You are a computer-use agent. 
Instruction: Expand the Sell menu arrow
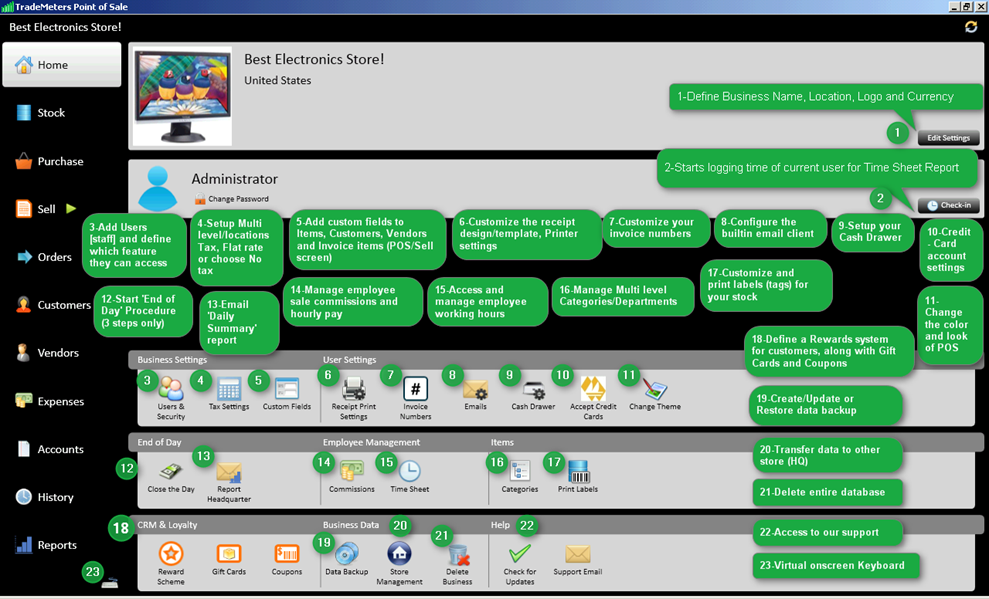pos(71,209)
